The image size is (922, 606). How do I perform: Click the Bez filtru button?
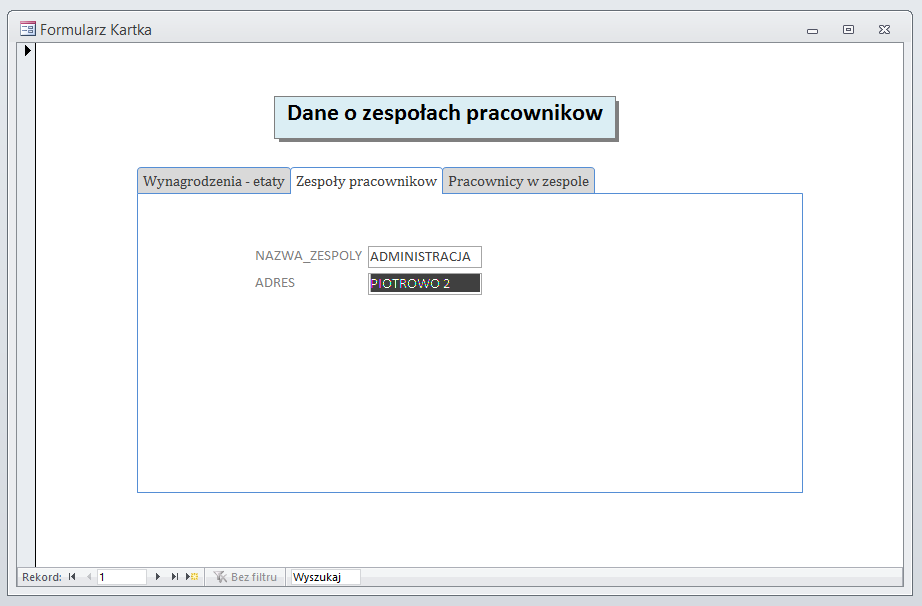tap(246, 577)
